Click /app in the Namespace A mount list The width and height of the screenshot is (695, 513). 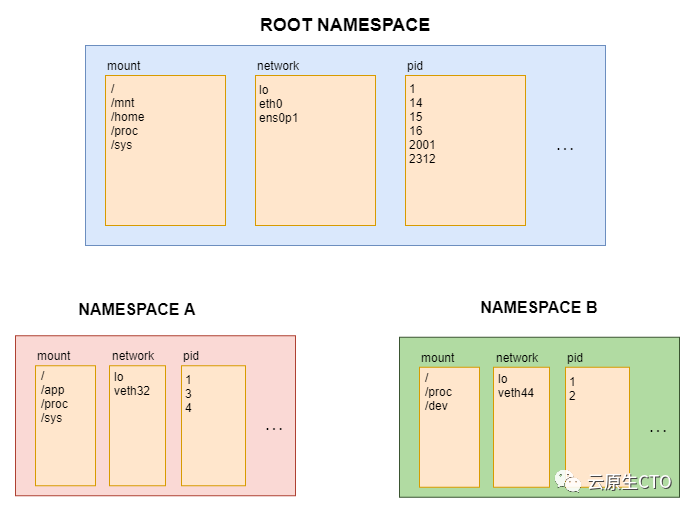53,390
